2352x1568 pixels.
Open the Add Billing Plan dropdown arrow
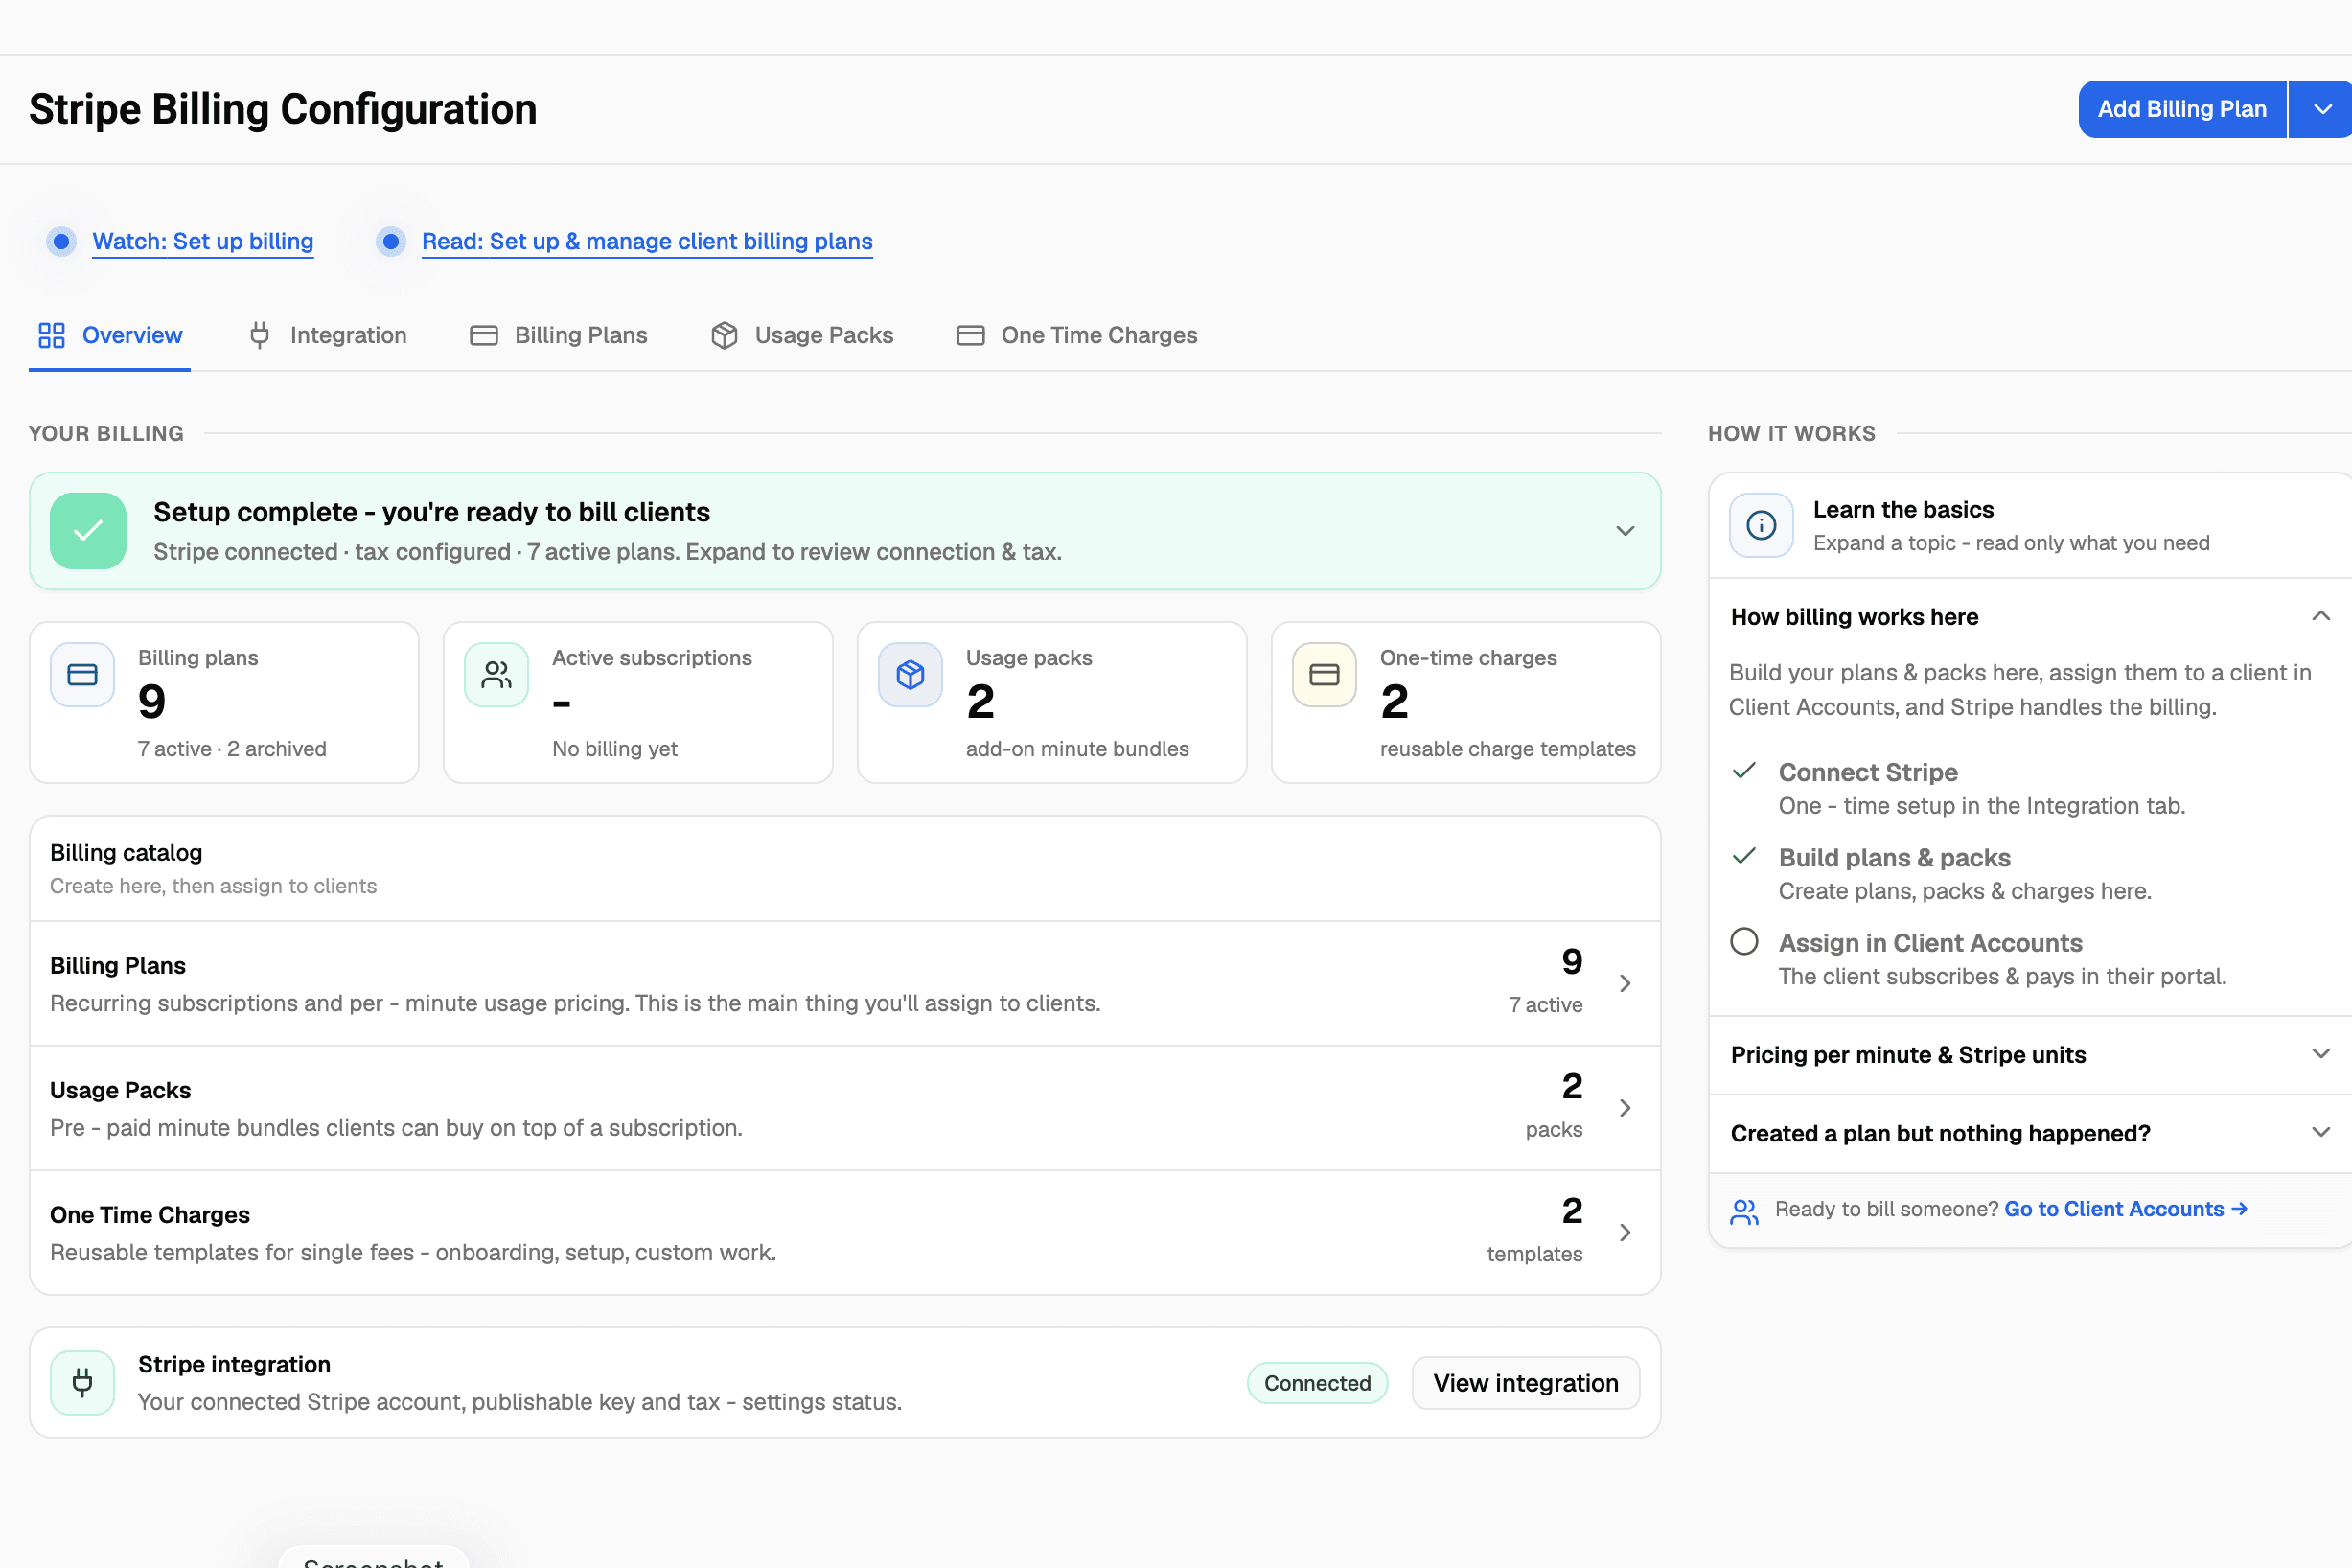point(2322,109)
